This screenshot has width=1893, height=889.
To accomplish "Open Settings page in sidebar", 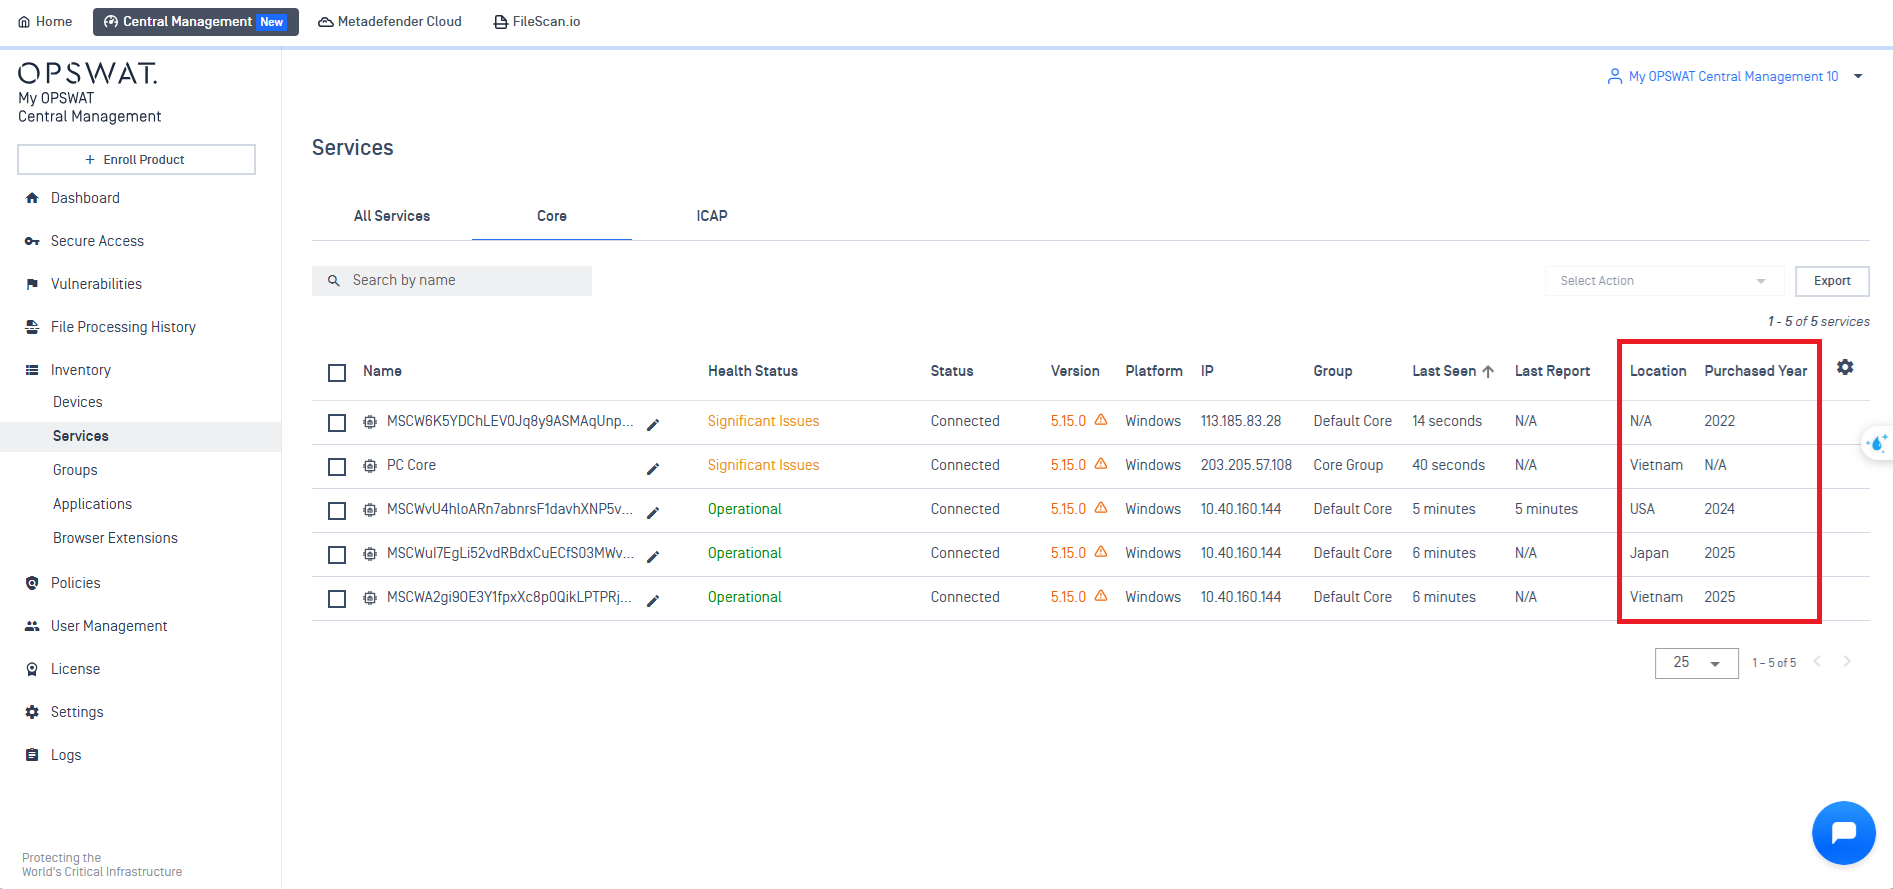I will [77, 712].
